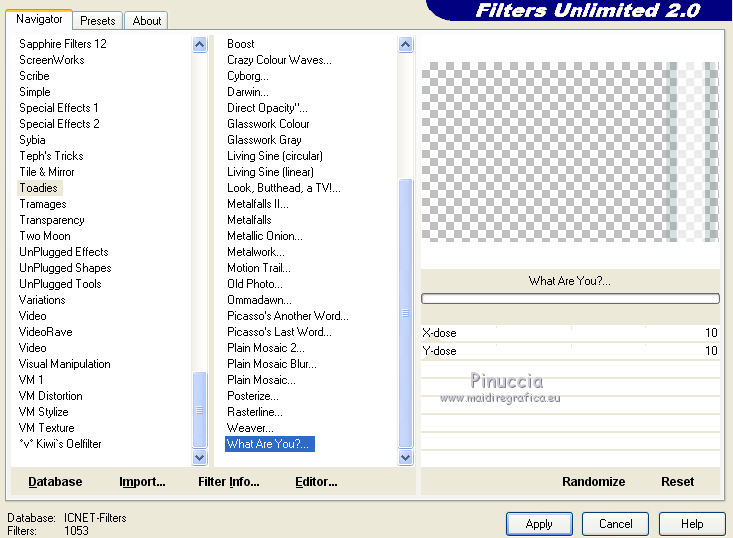Choose Living Sine (circular) filter

(274, 156)
